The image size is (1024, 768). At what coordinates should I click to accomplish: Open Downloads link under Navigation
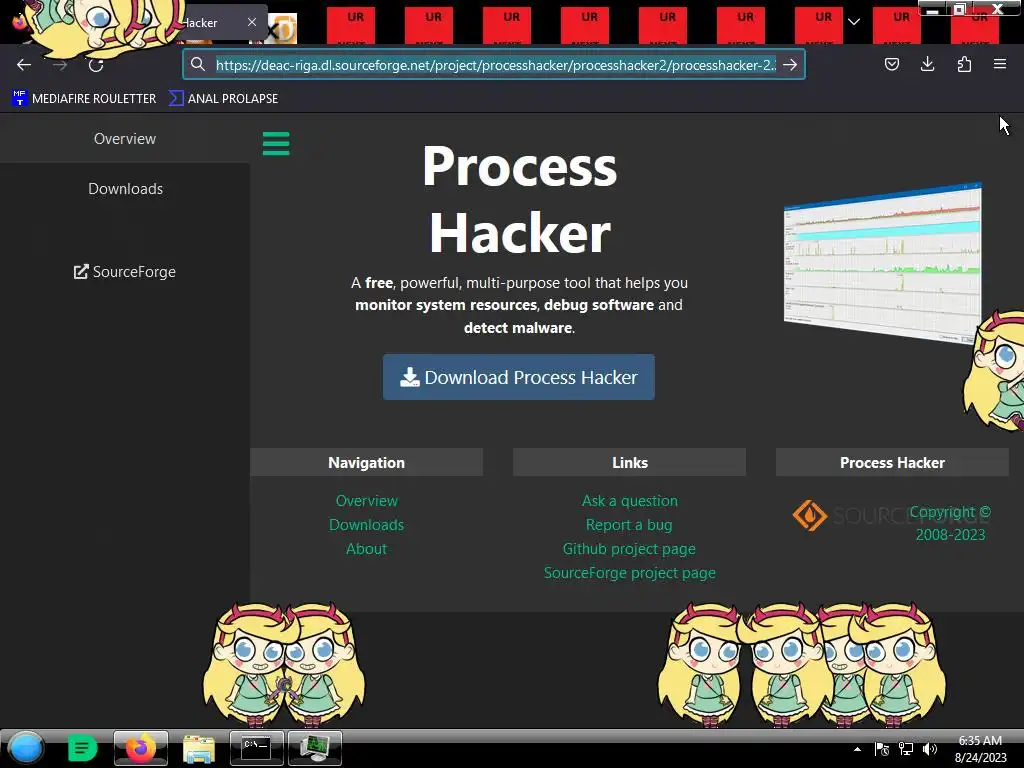(366, 525)
